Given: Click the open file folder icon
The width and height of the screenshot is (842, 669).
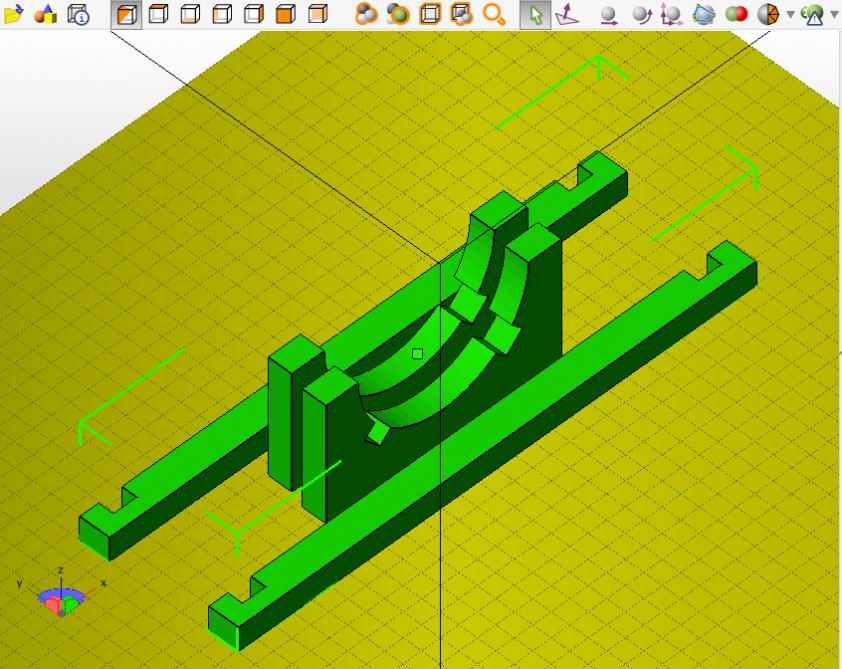Looking at the screenshot, I should (x=13, y=14).
